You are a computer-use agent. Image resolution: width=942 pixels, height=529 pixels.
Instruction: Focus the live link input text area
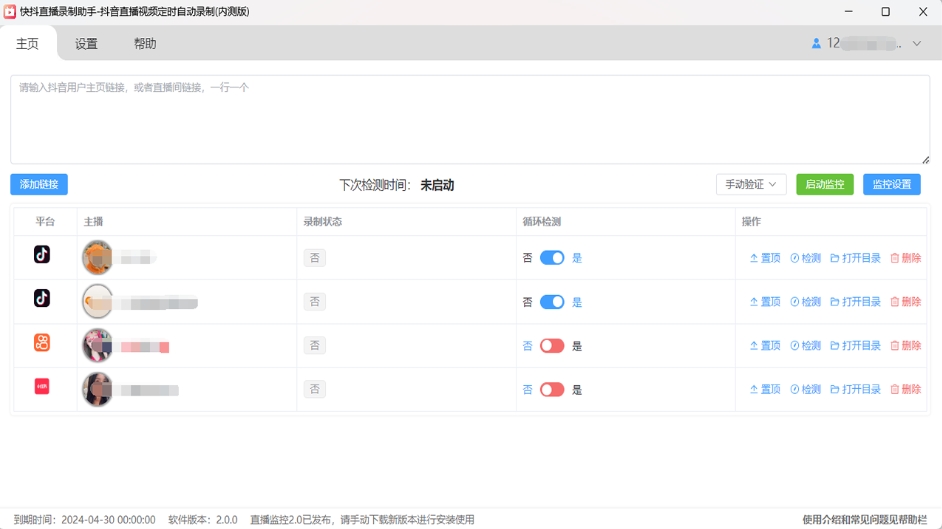[x=470, y=119]
